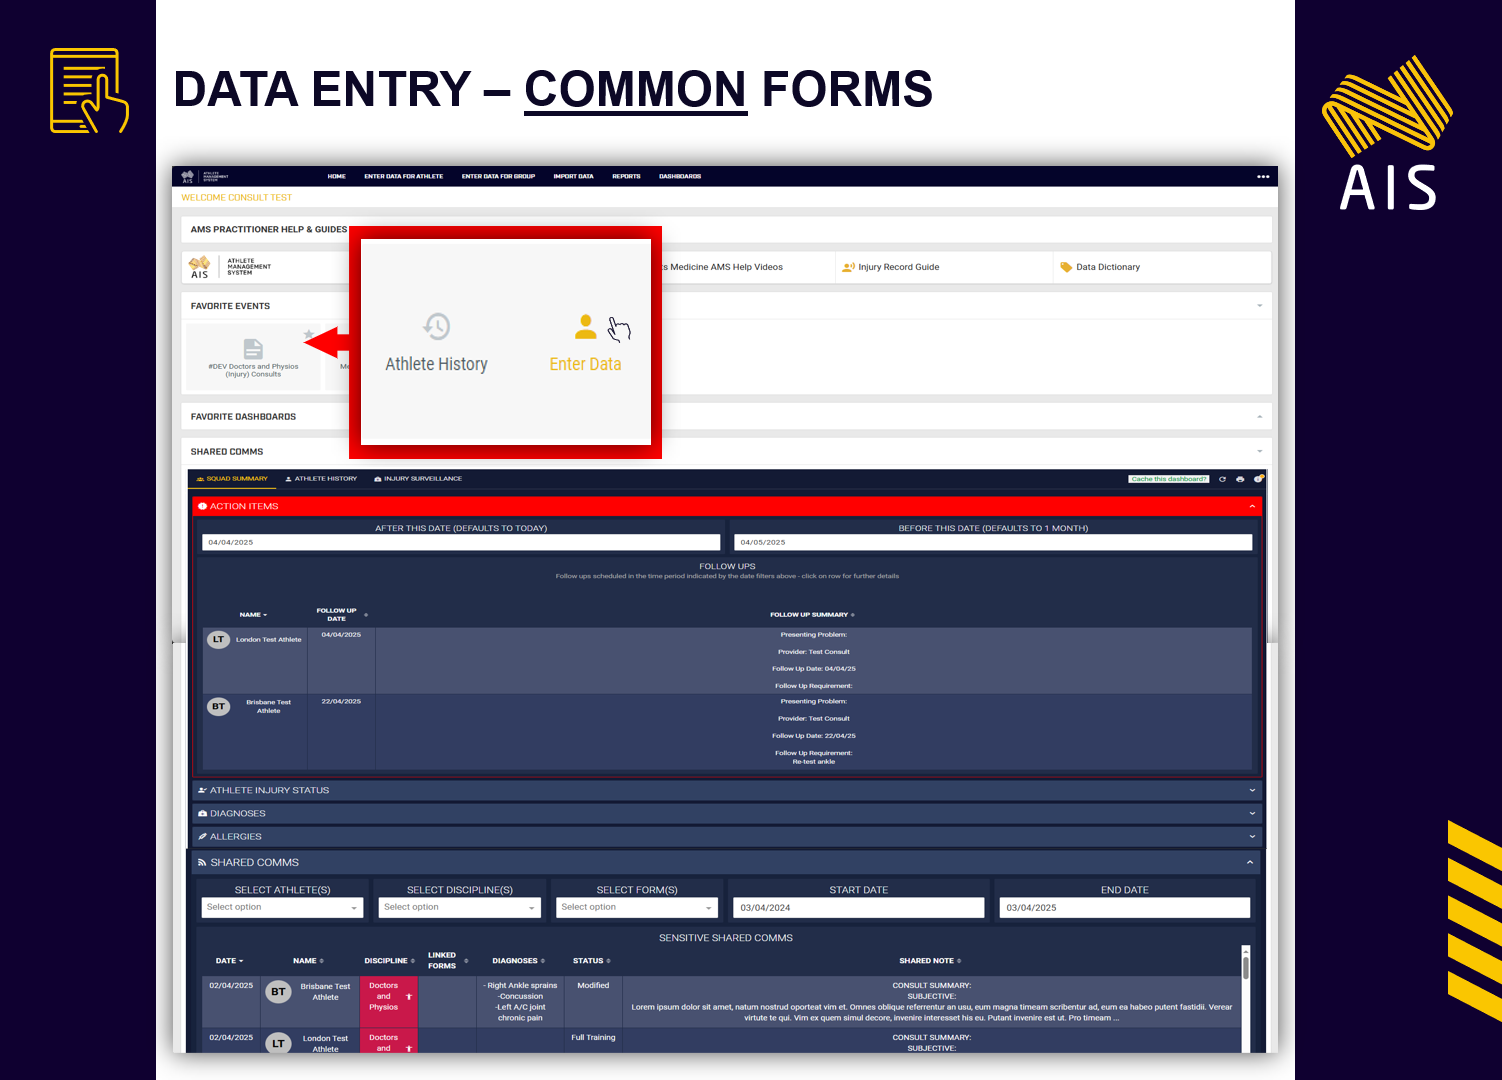Open the Data Dictionary link
Viewport: 1502px width, 1080px height.
1108,267
